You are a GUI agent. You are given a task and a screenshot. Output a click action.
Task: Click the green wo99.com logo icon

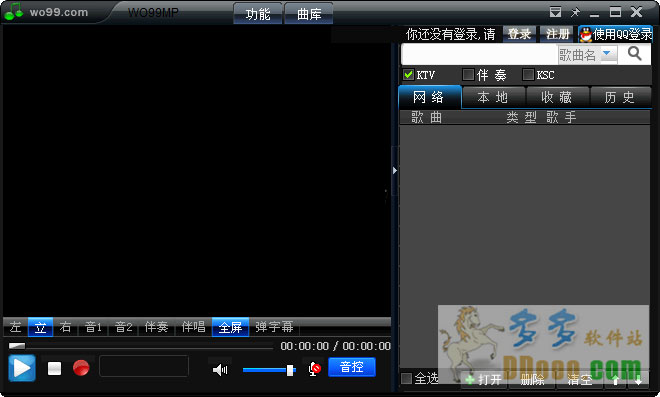coord(13,12)
